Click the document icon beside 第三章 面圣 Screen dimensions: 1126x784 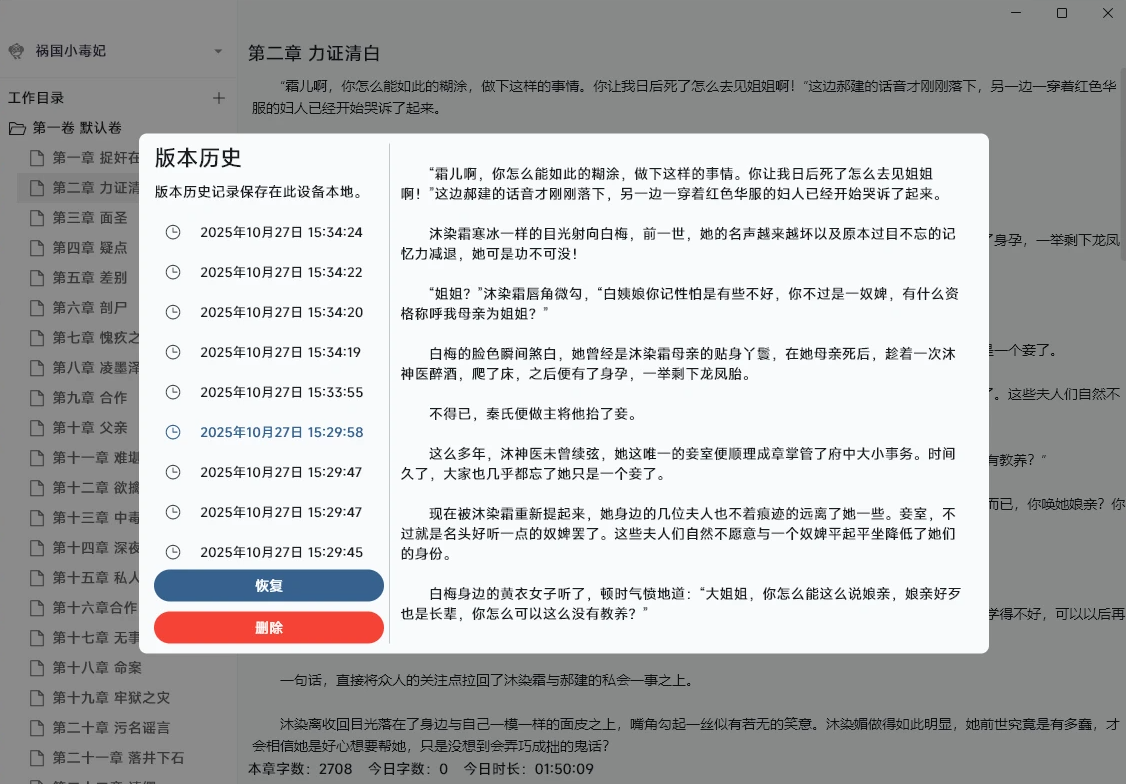[37, 218]
